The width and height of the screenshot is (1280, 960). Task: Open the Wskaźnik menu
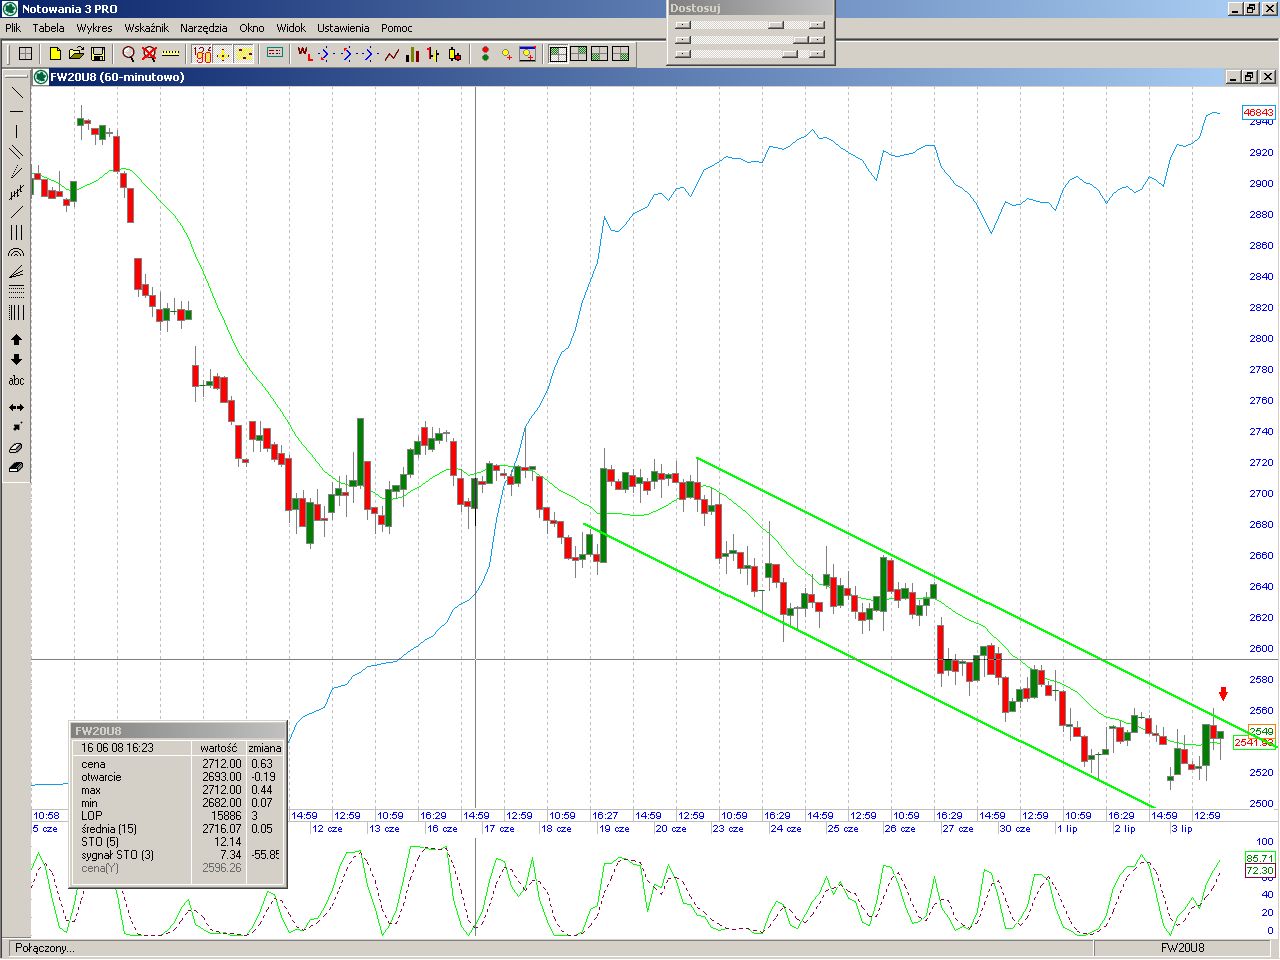[x=146, y=28]
